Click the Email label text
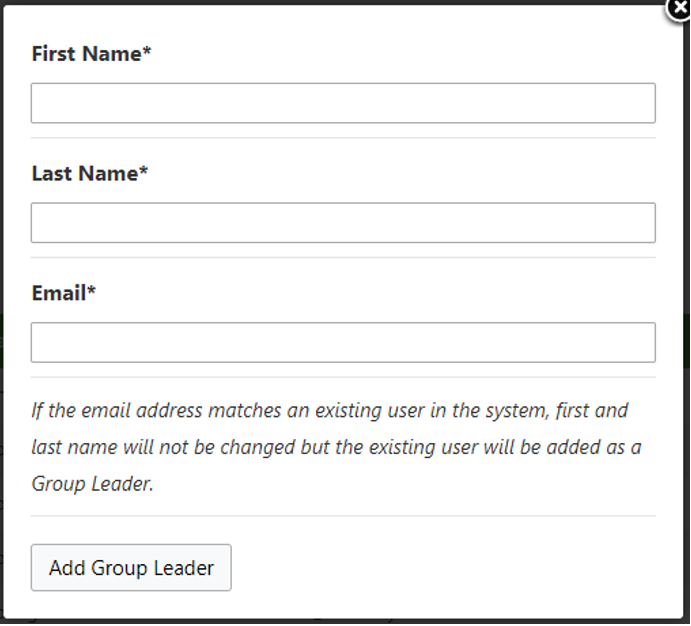The height and width of the screenshot is (626, 691). tap(59, 293)
